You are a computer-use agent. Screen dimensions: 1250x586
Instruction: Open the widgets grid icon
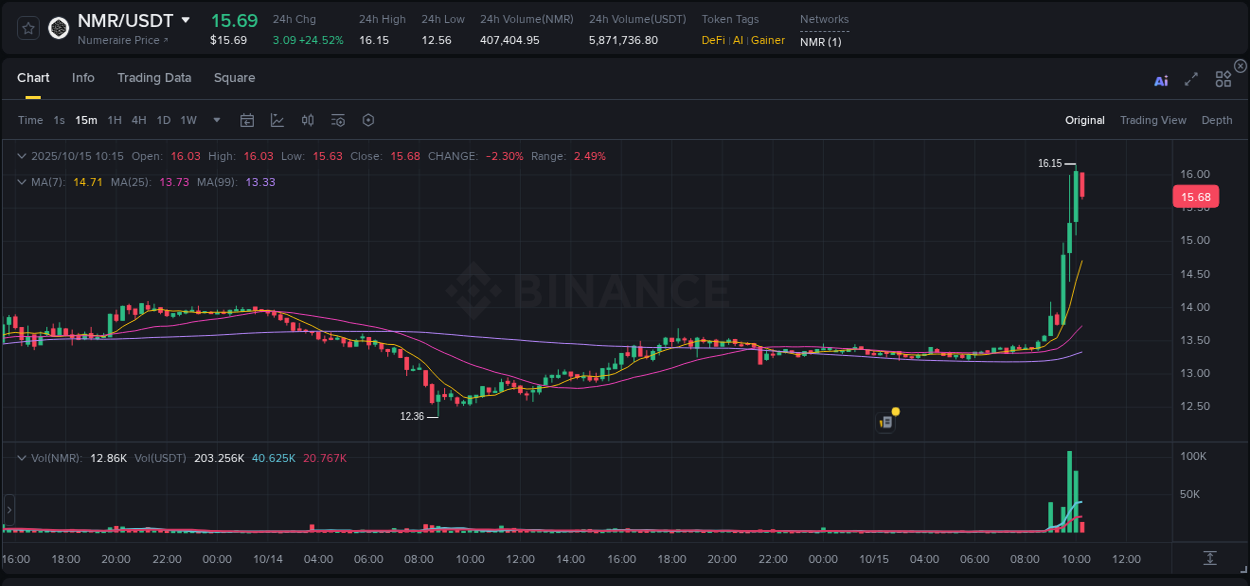click(1223, 79)
